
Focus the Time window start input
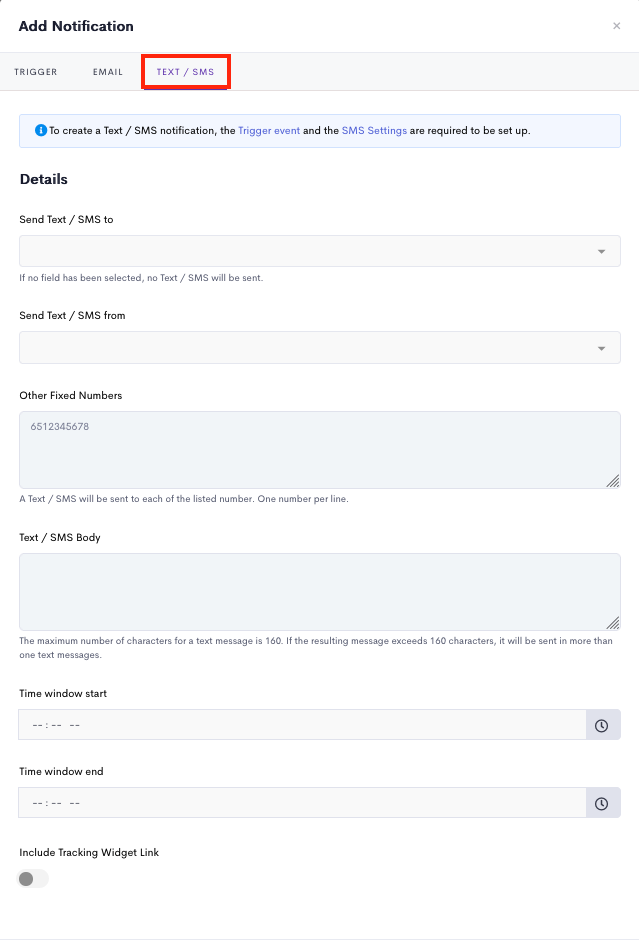(x=302, y=725)
